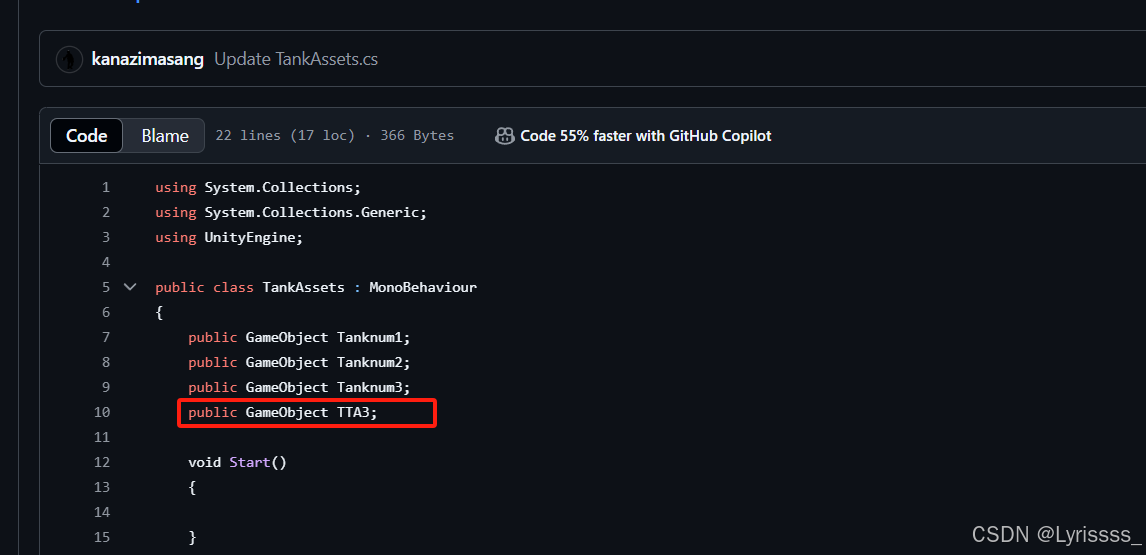
Task: Open the kanazimasang profile link
Action: point(148,59)
